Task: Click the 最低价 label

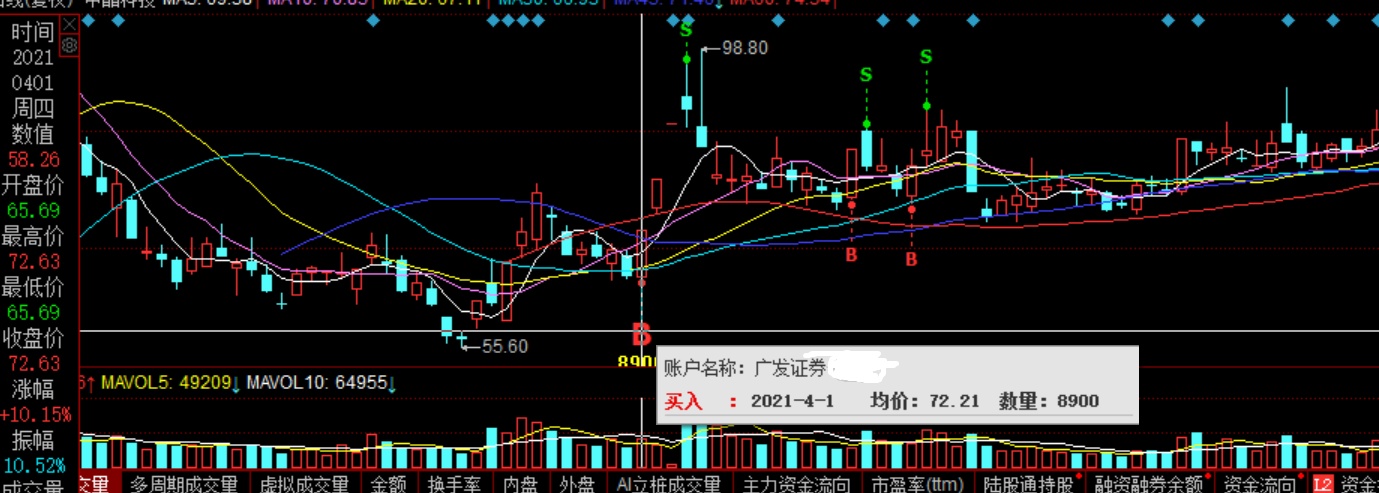Action: [x=33, y=287]
